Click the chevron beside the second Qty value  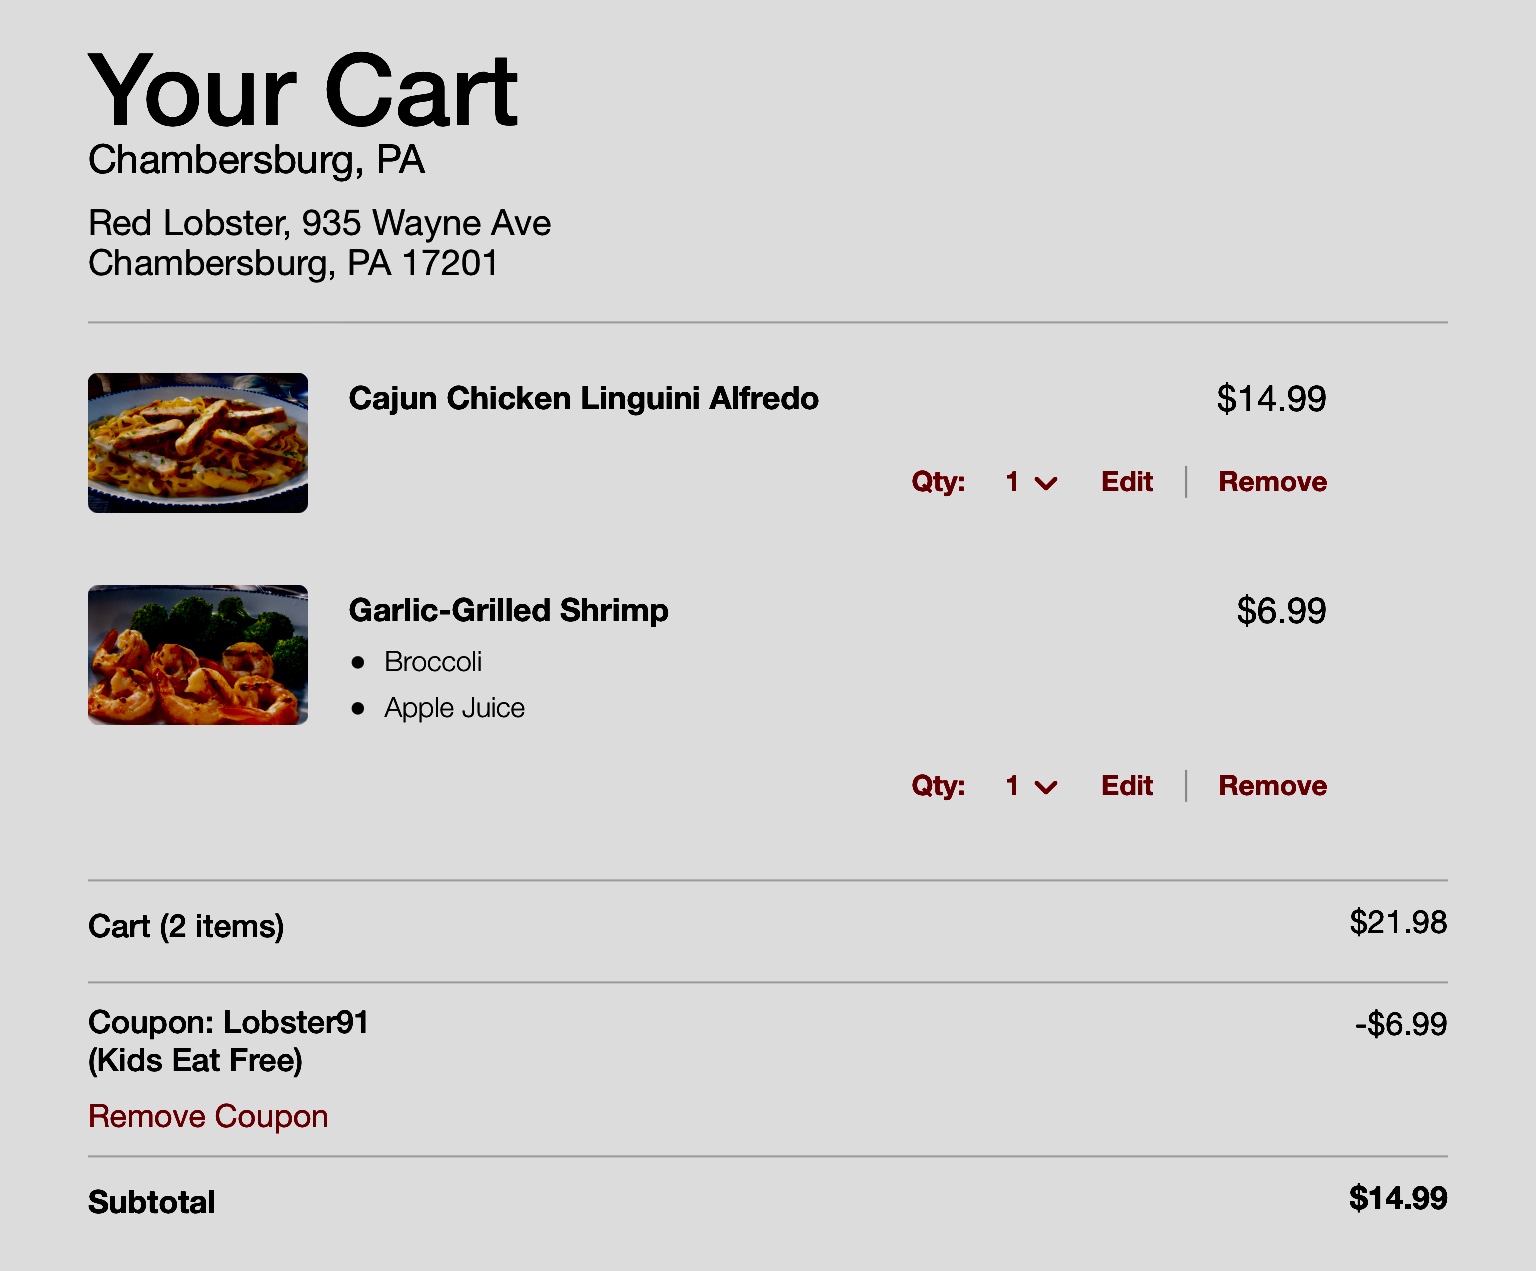tap(1046, 788)
